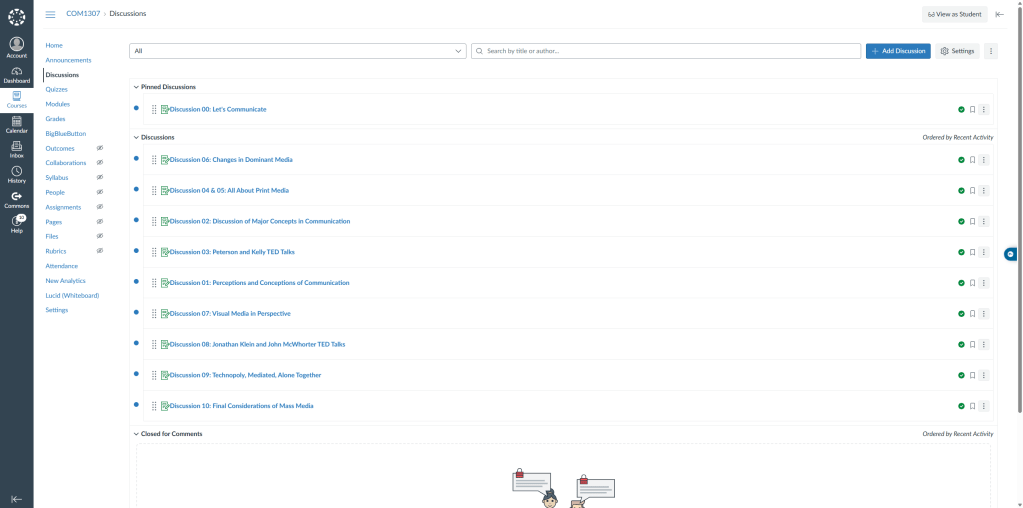Open History in the global navigation
This screenshot has height=508, width=1023.
pyautogui.click(x=16, y=174)
